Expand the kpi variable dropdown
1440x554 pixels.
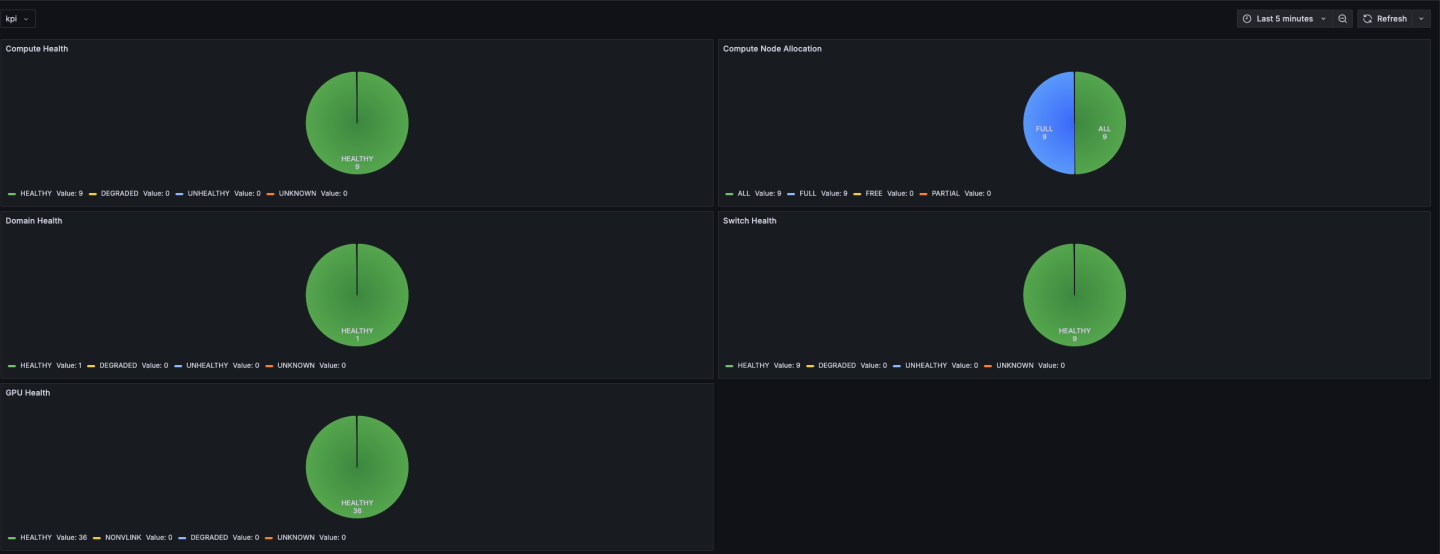[x=18, y=19]
